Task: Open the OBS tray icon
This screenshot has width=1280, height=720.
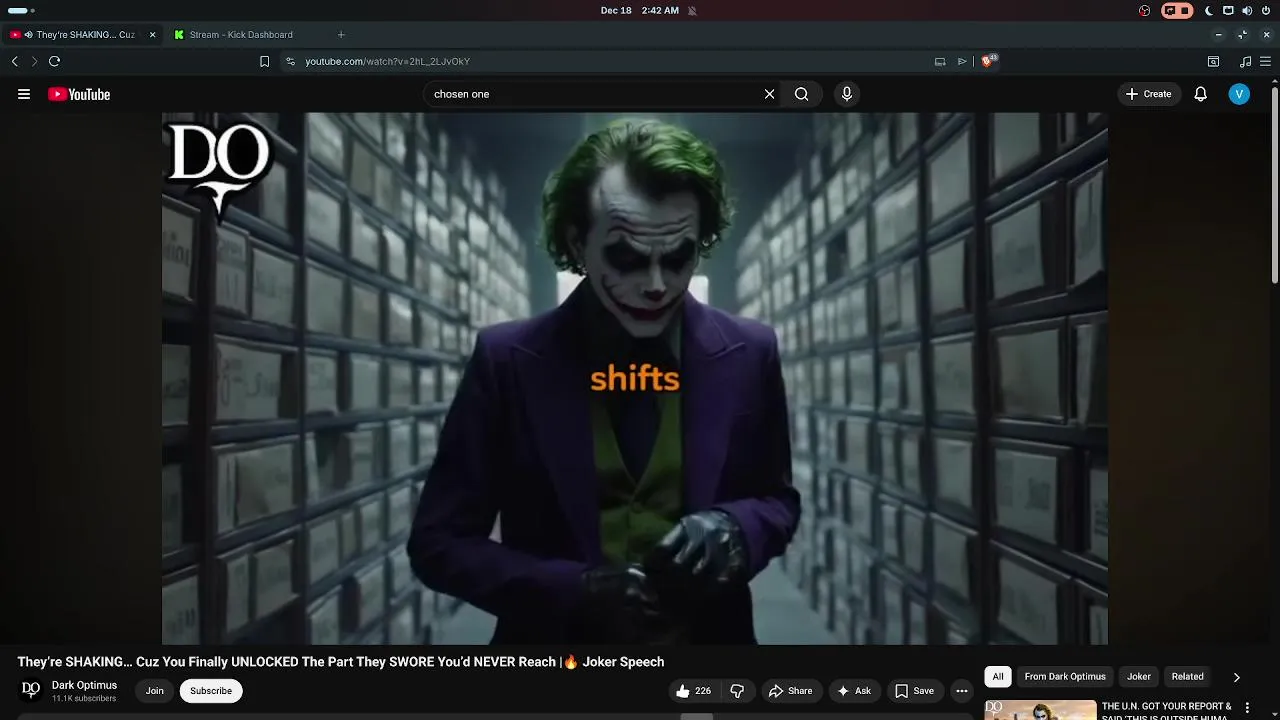Action: 1145,11
